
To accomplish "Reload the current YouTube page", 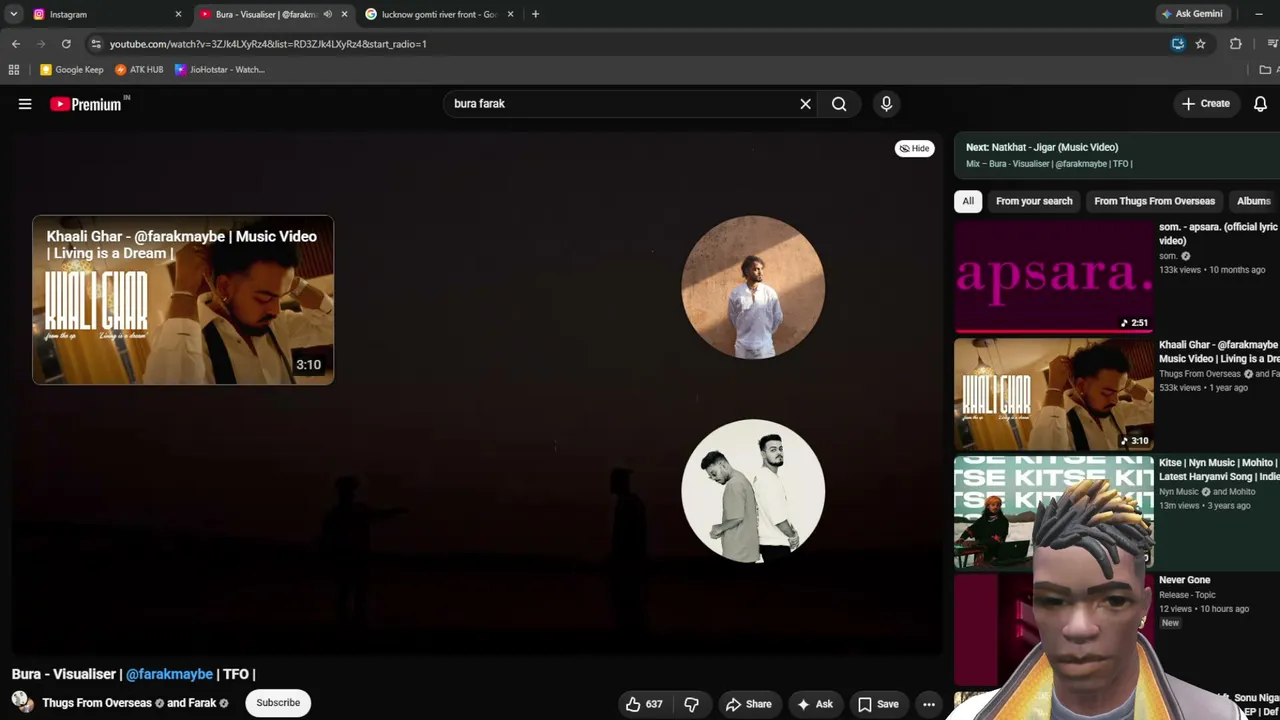I will tap(66, 44).
